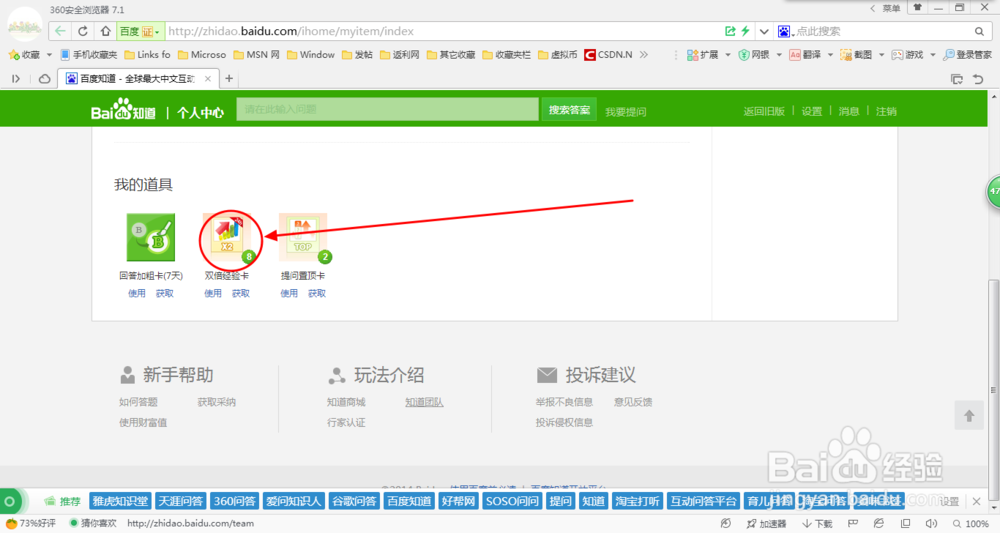Expand the 收藏 dropdown arrow

(x=49, y=55)
